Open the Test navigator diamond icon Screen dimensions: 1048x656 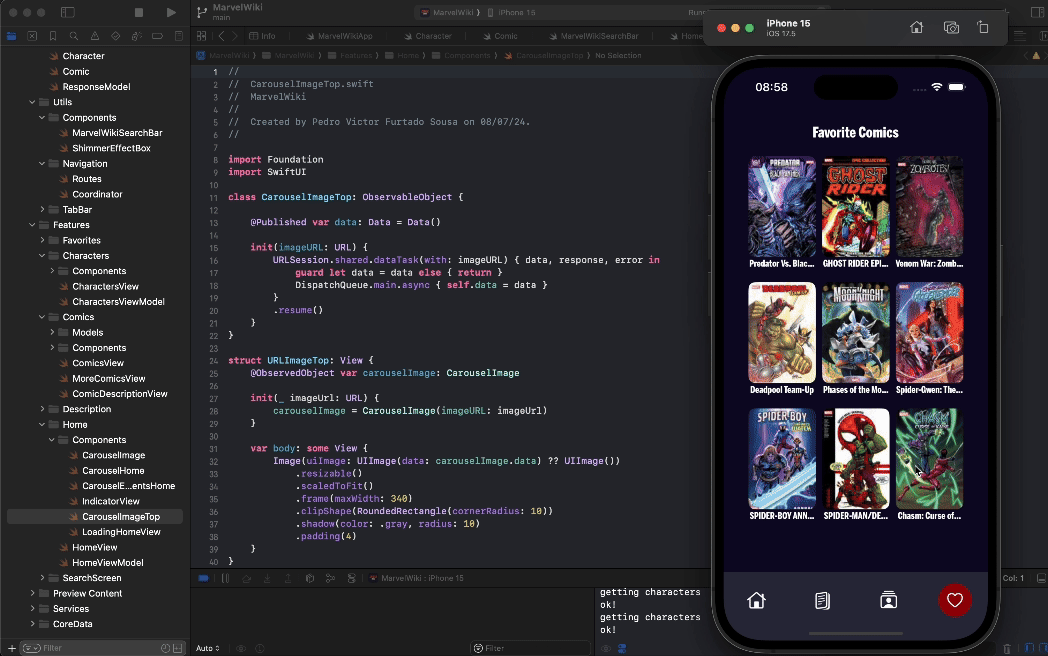tap(116, 36)
